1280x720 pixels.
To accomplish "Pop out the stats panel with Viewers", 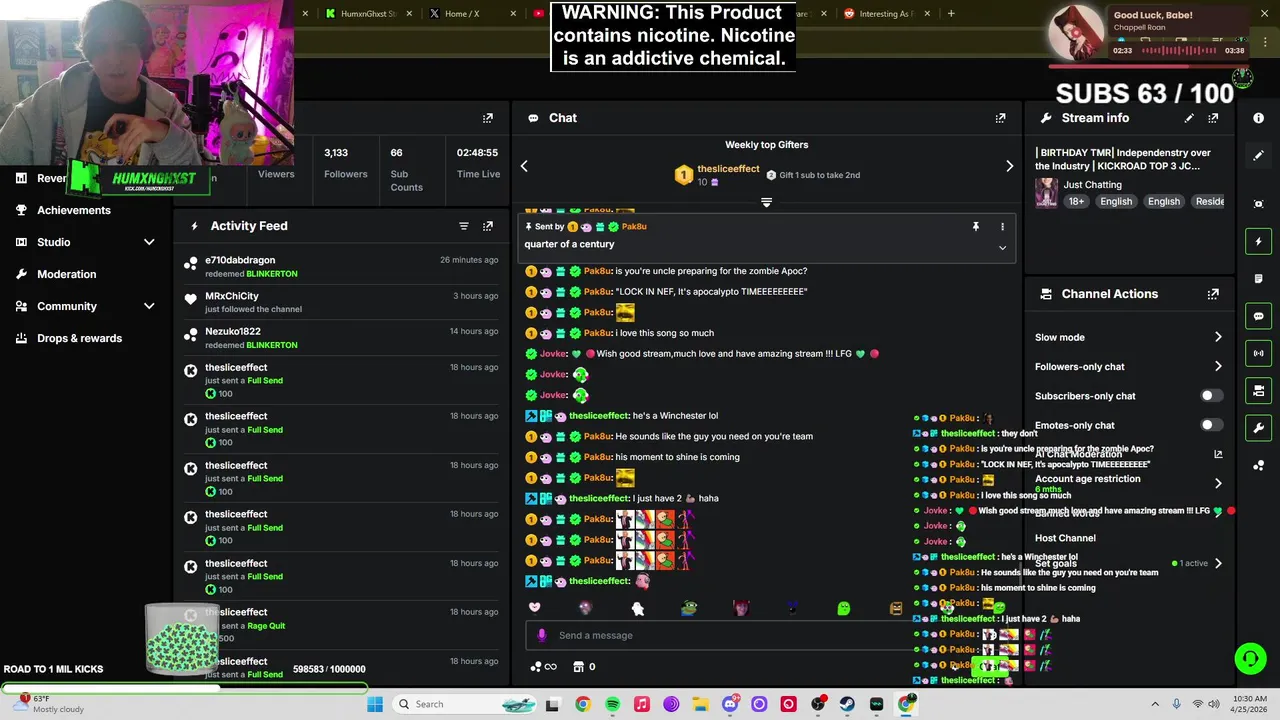I will 488,118.
